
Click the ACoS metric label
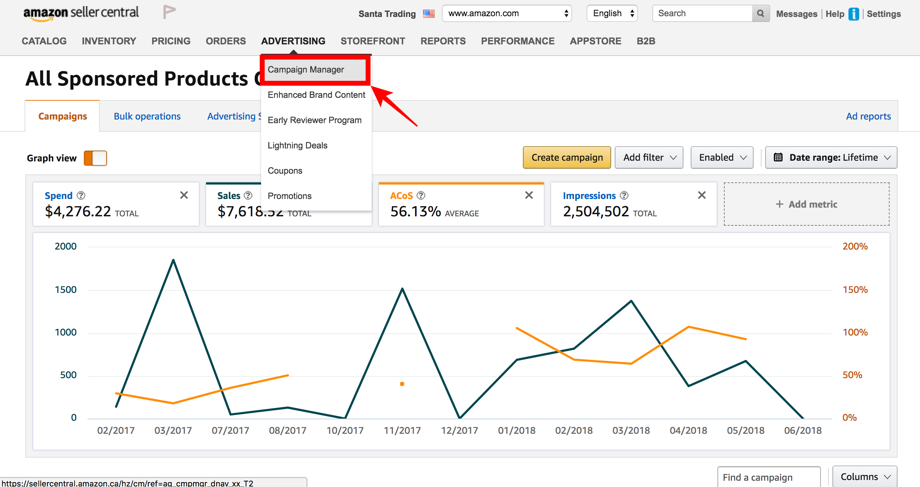click(401, 195)
